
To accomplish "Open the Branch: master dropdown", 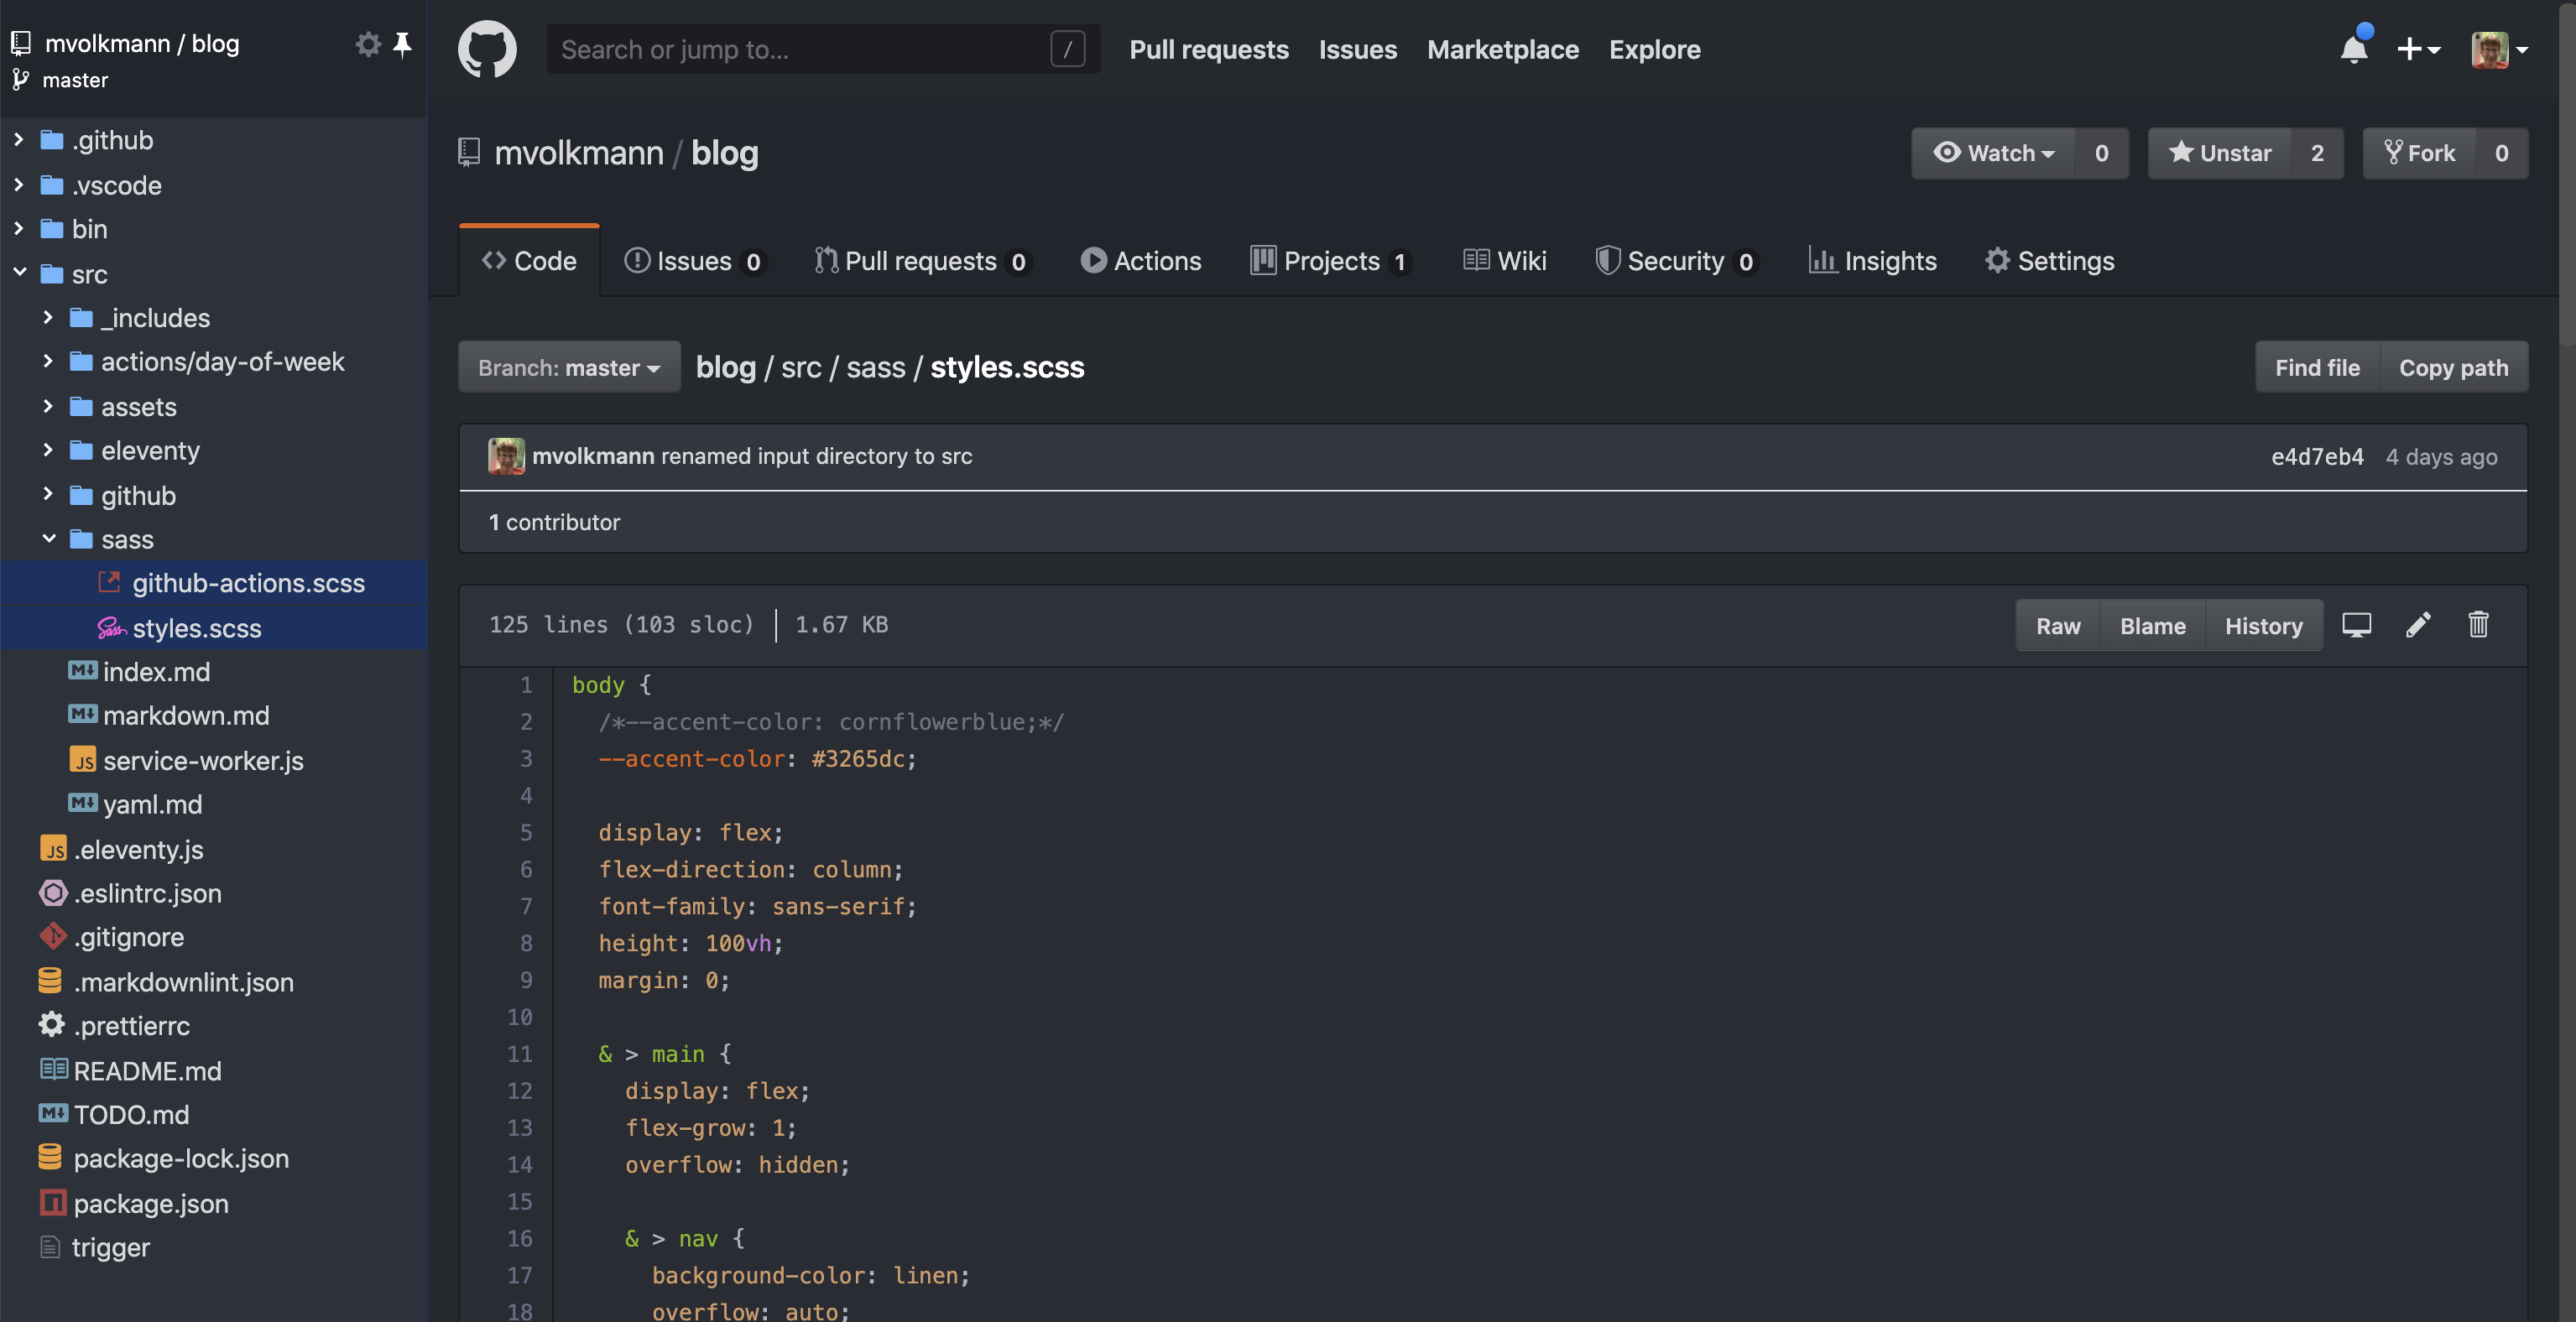I will tap(567, 367).
